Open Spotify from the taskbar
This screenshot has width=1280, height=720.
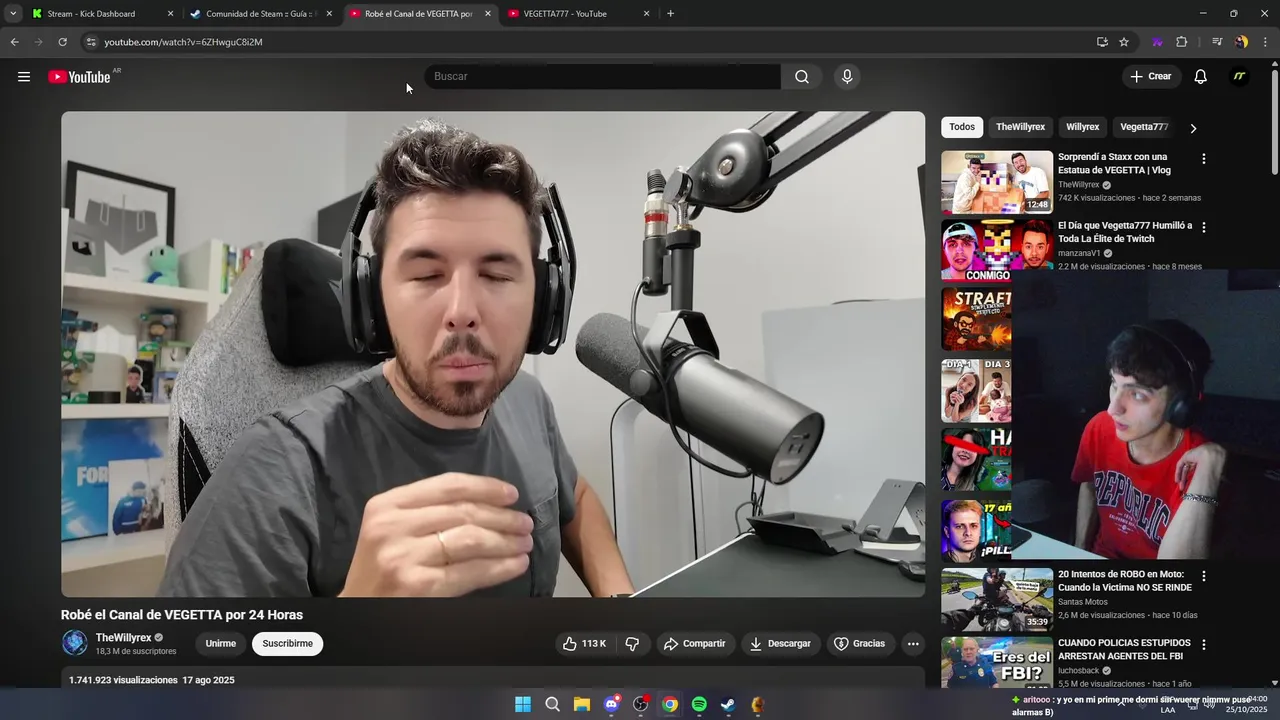(x=699, y=704)
